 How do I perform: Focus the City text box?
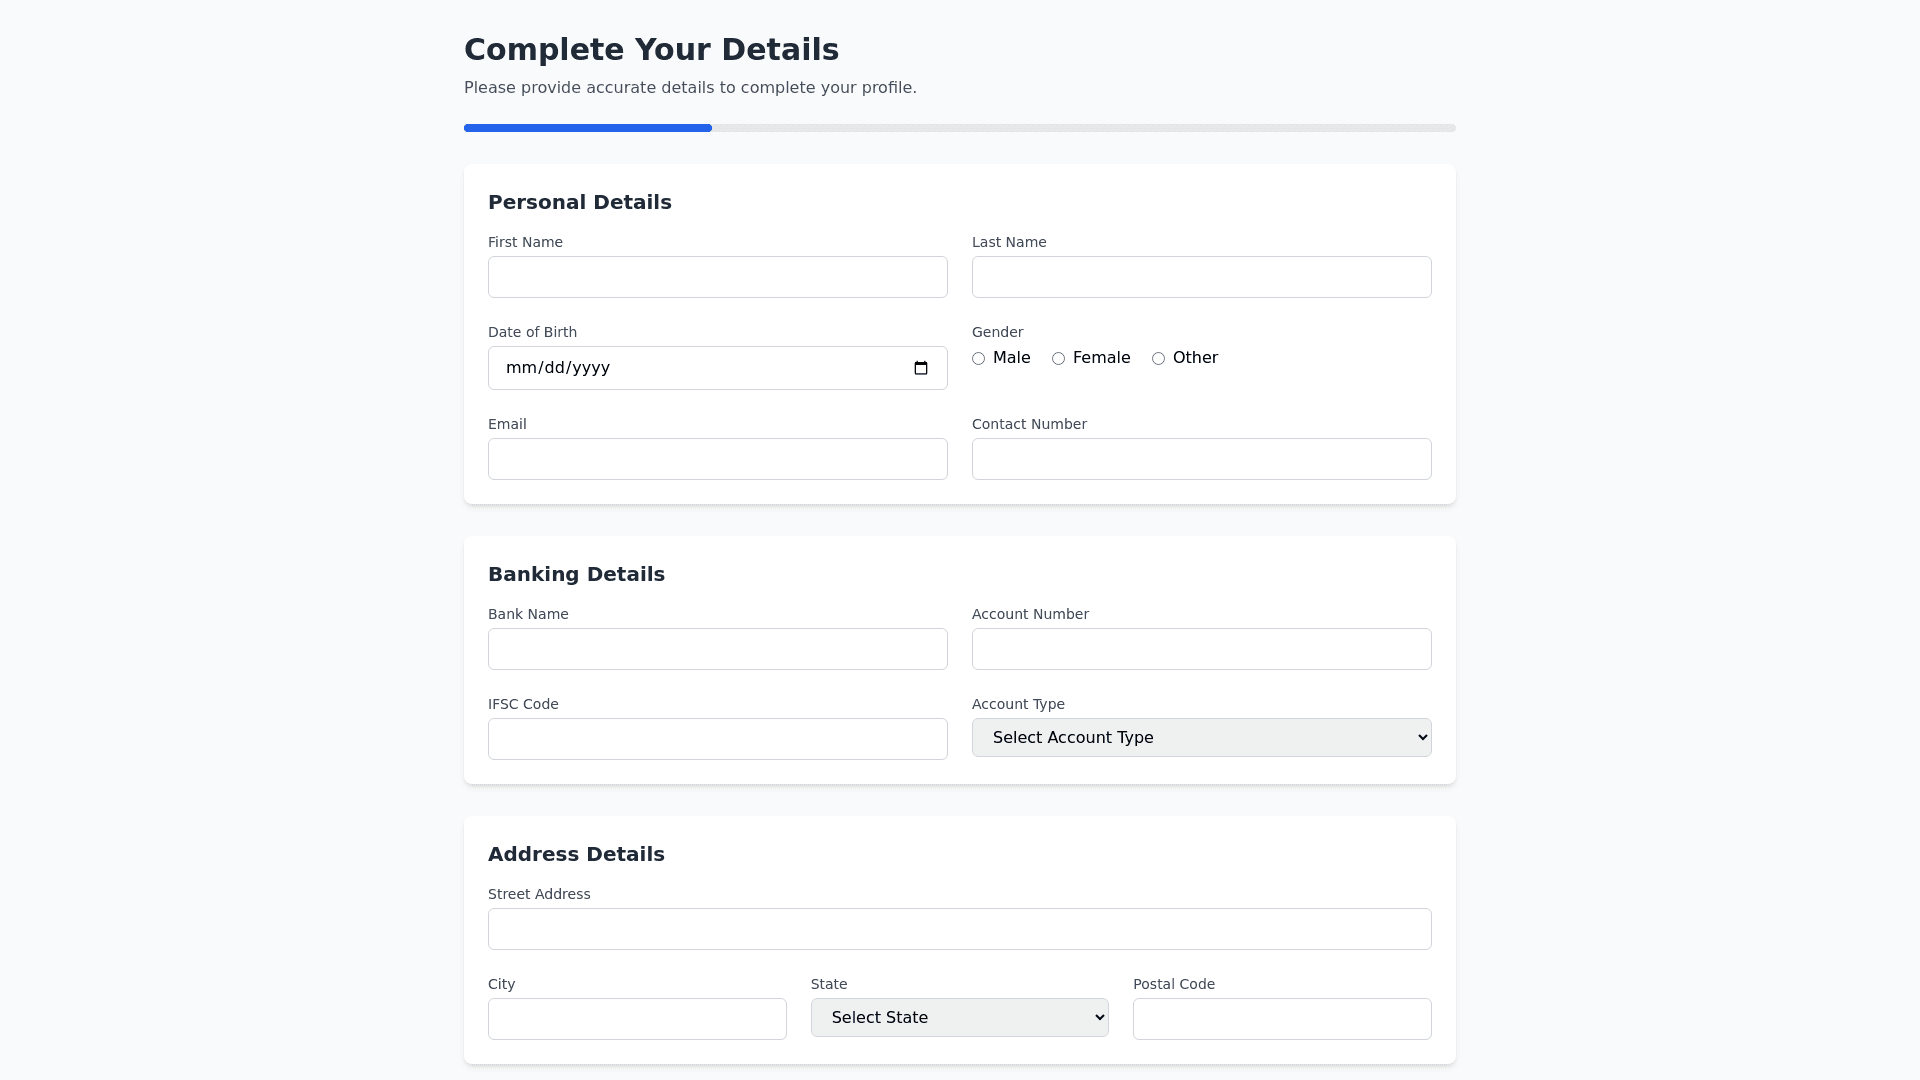[x=637, y=1019]
